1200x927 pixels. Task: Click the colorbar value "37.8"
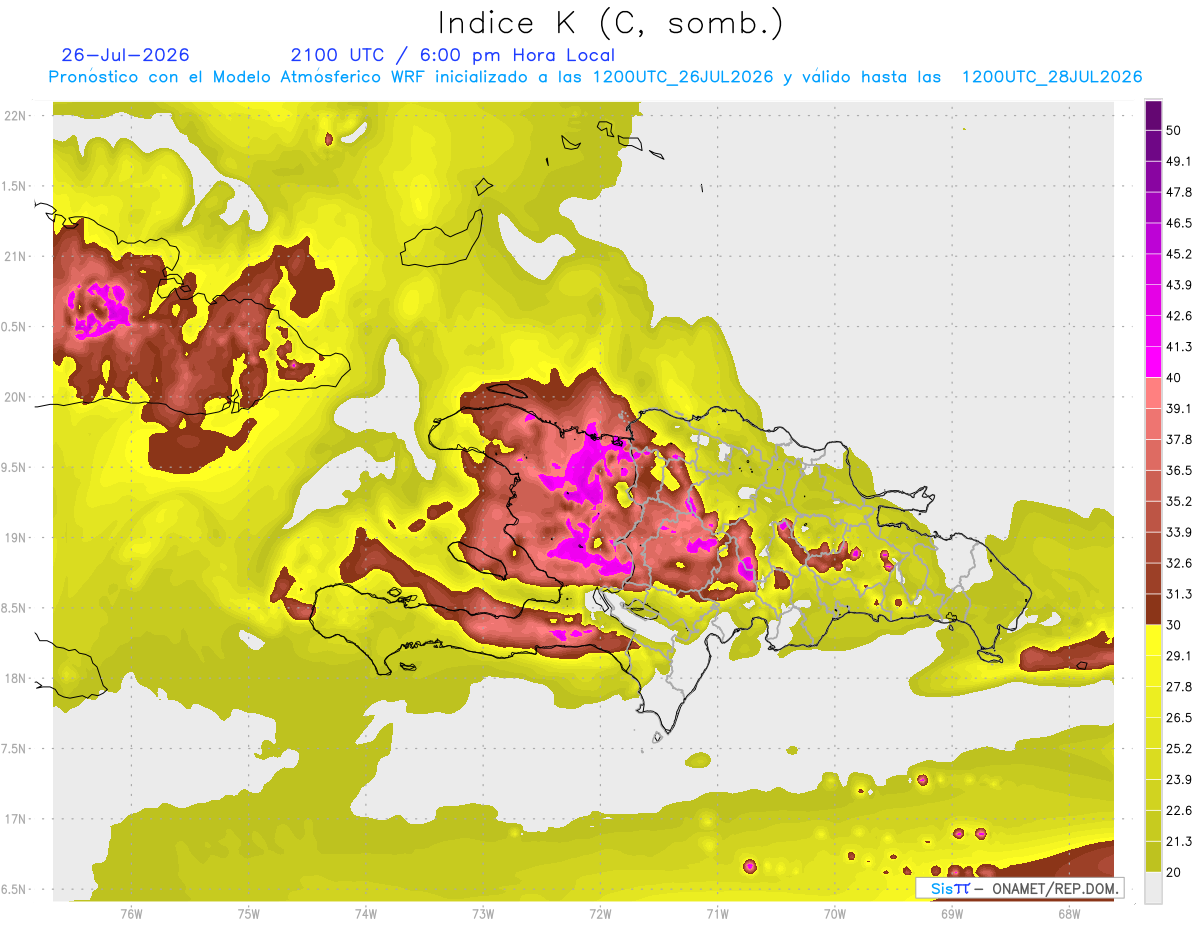point(1179,440)
